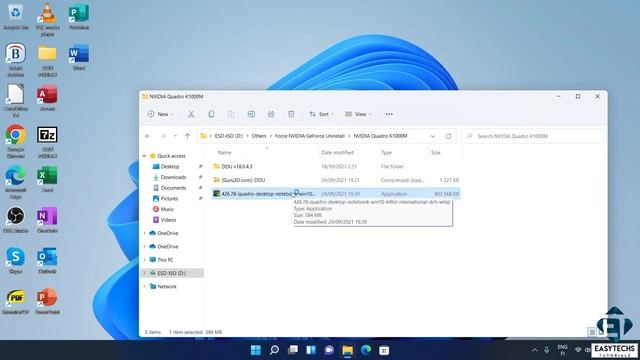
Task: Expand the ESD-ISO (D:) tree node
Action: click(x=144, y=273)
